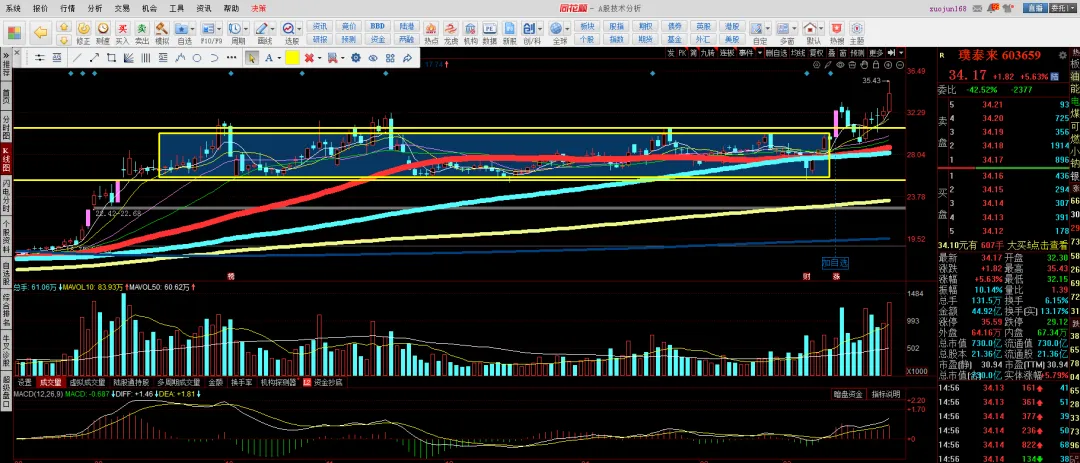Expand the 选股 stock picker dropdown arrow
This screenshot has width=1080, height=463.
point(300,29)
